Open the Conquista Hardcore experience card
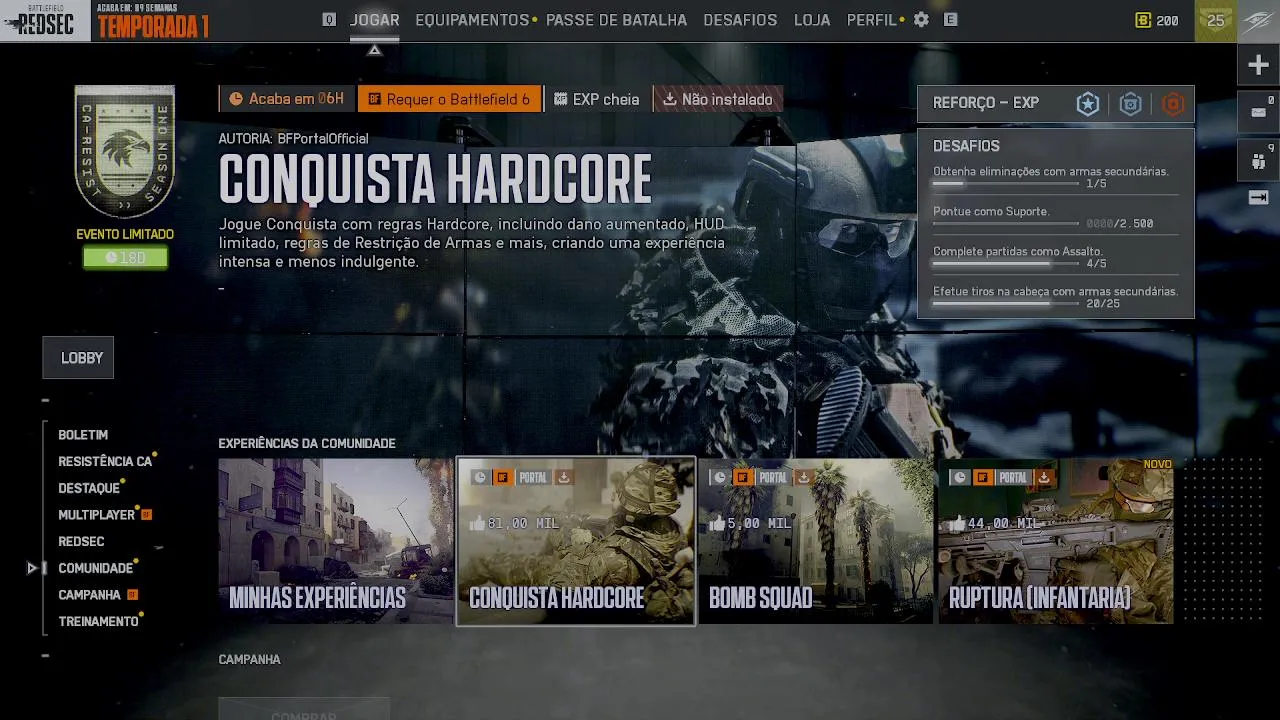The height and width of the screenshot is (720, 1280). point(576,541)
